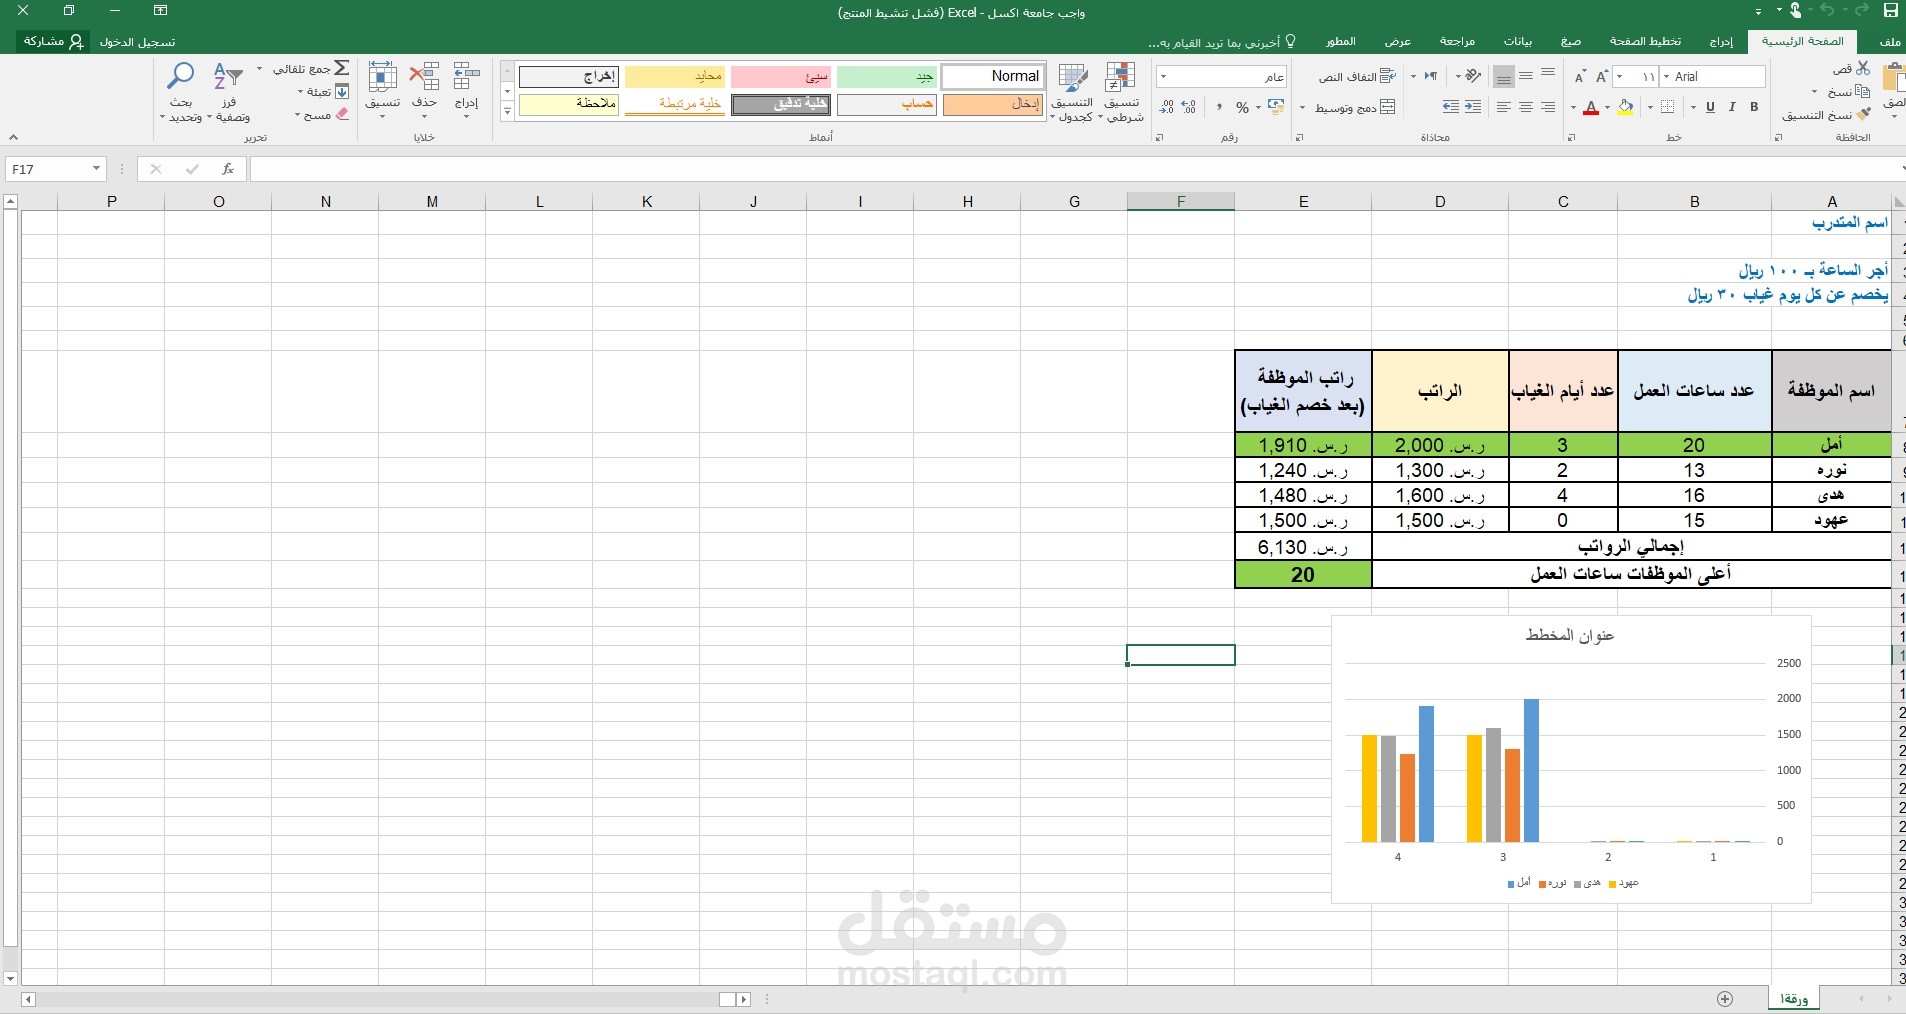Click the Tell me search box
This screenshot has width=1906, height=1014.
[x=1222, y=42]
